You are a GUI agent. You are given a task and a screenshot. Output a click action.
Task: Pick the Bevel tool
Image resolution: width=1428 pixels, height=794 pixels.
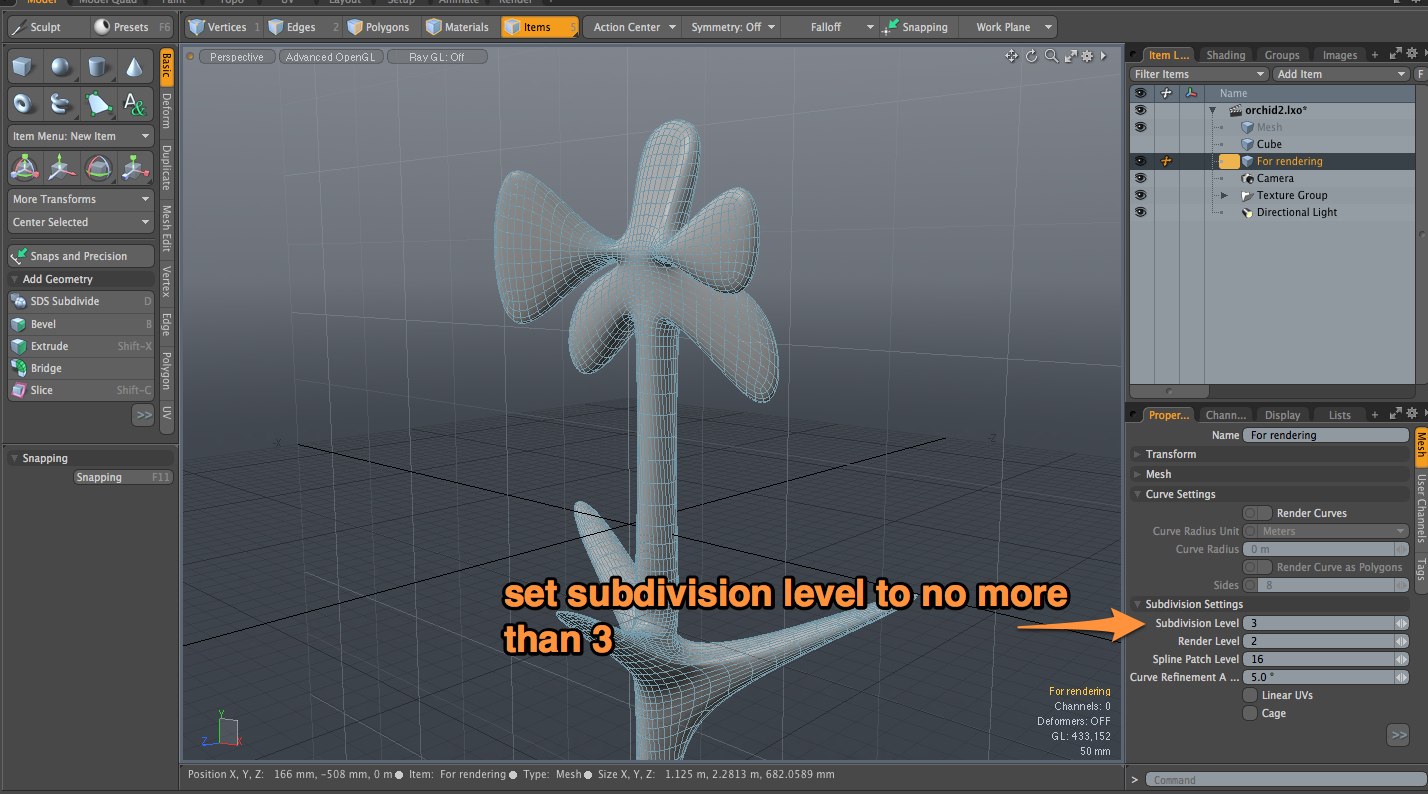click(x=43, y=324)
